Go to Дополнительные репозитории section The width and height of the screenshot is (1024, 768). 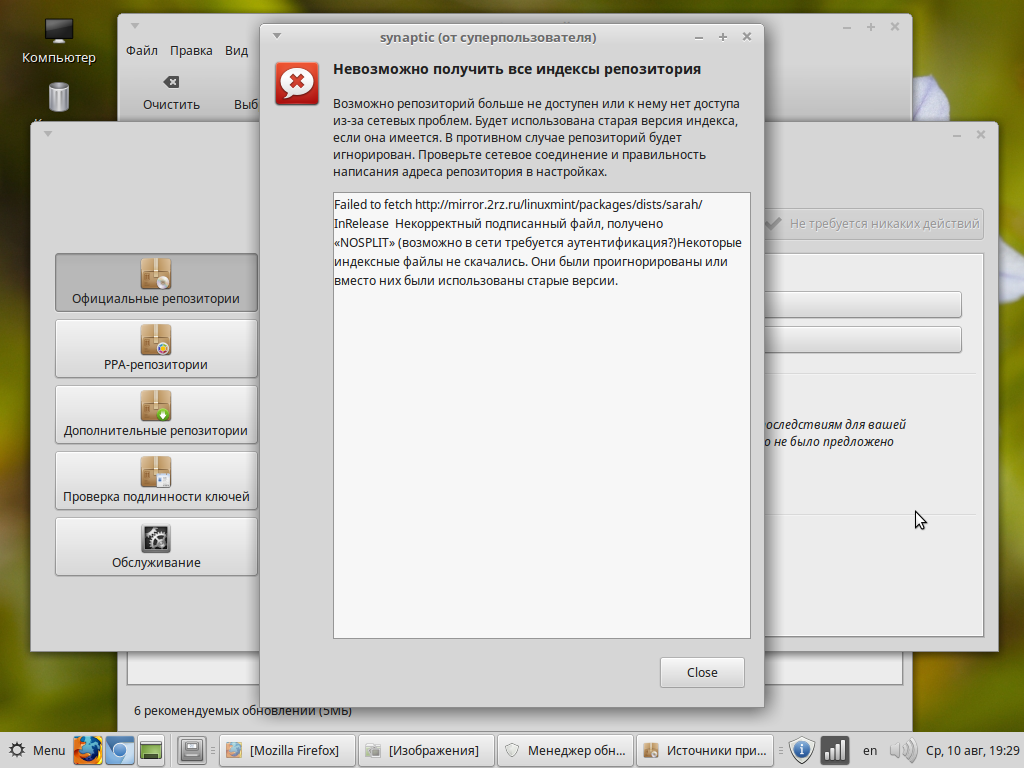(156, 414)
